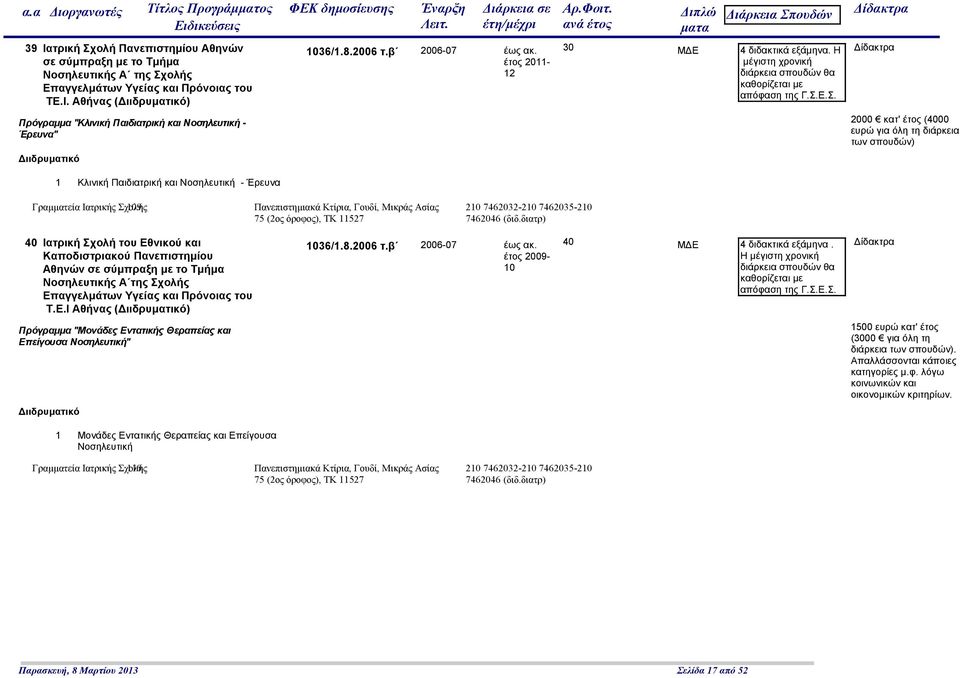Click the 'Διπλώματα' column header
This screenshot has height=678, width=960.
pyautogui.click(x=697, y=20)
